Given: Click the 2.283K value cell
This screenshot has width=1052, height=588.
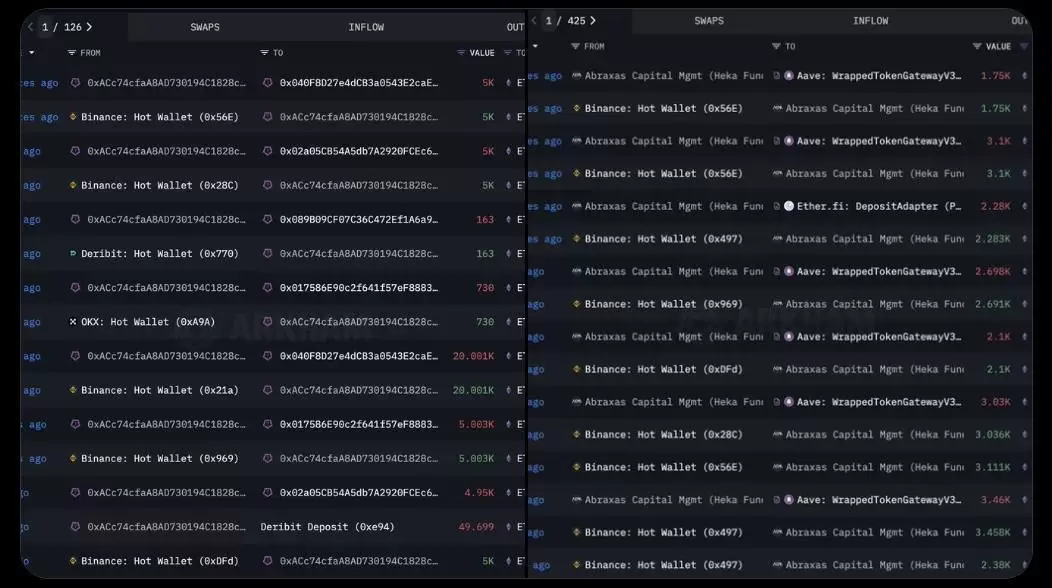Looking at the screenshot, I should click(x=993, y=239).
